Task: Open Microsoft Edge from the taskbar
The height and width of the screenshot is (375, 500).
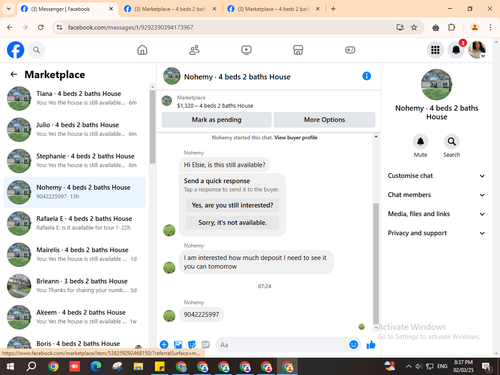Action: pyautogui.click(x=96, y=367)
